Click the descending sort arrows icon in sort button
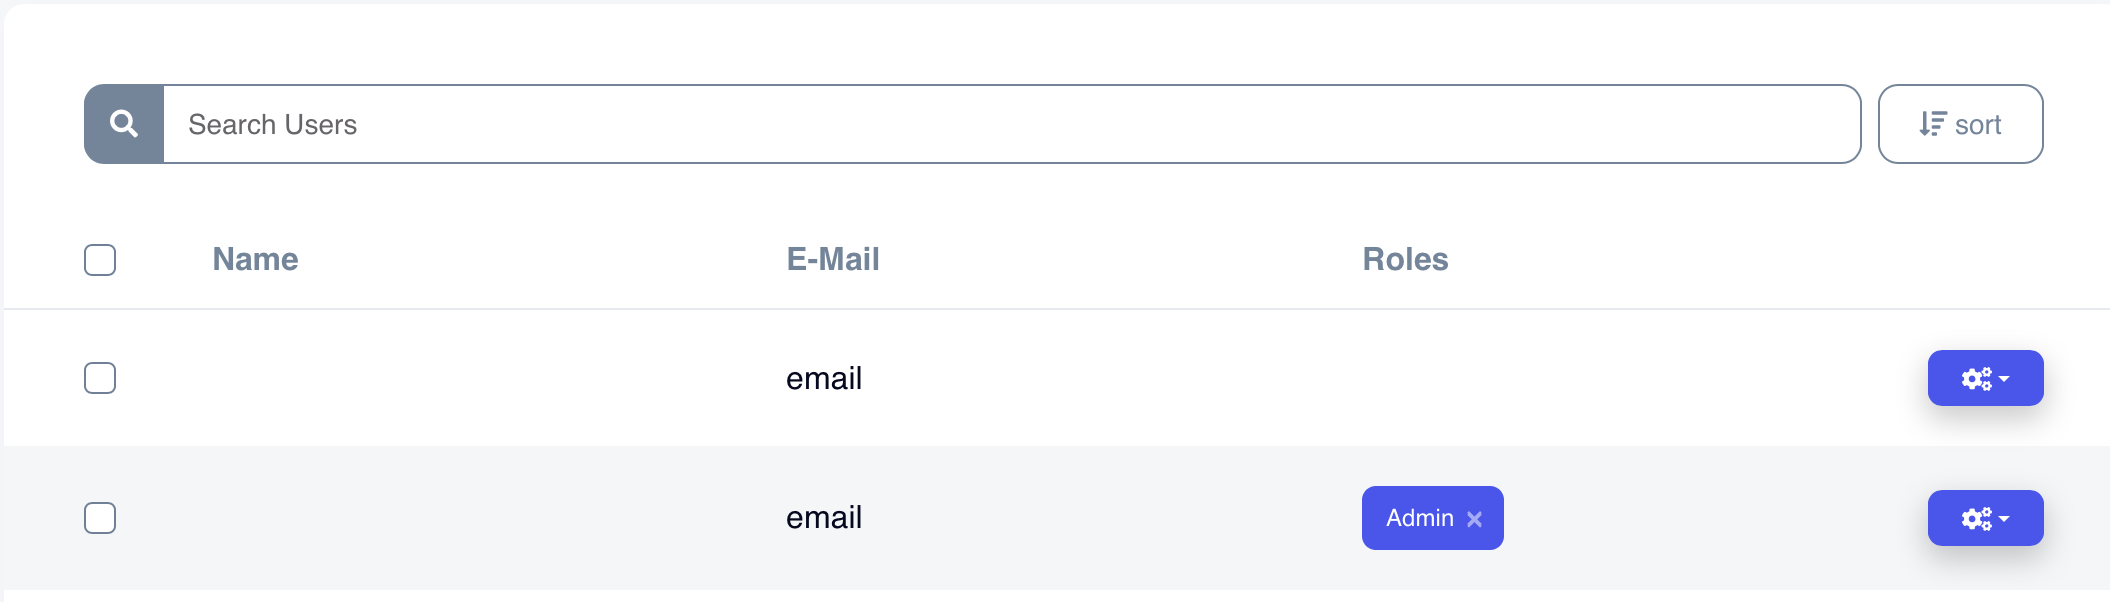 [1933, 123]
